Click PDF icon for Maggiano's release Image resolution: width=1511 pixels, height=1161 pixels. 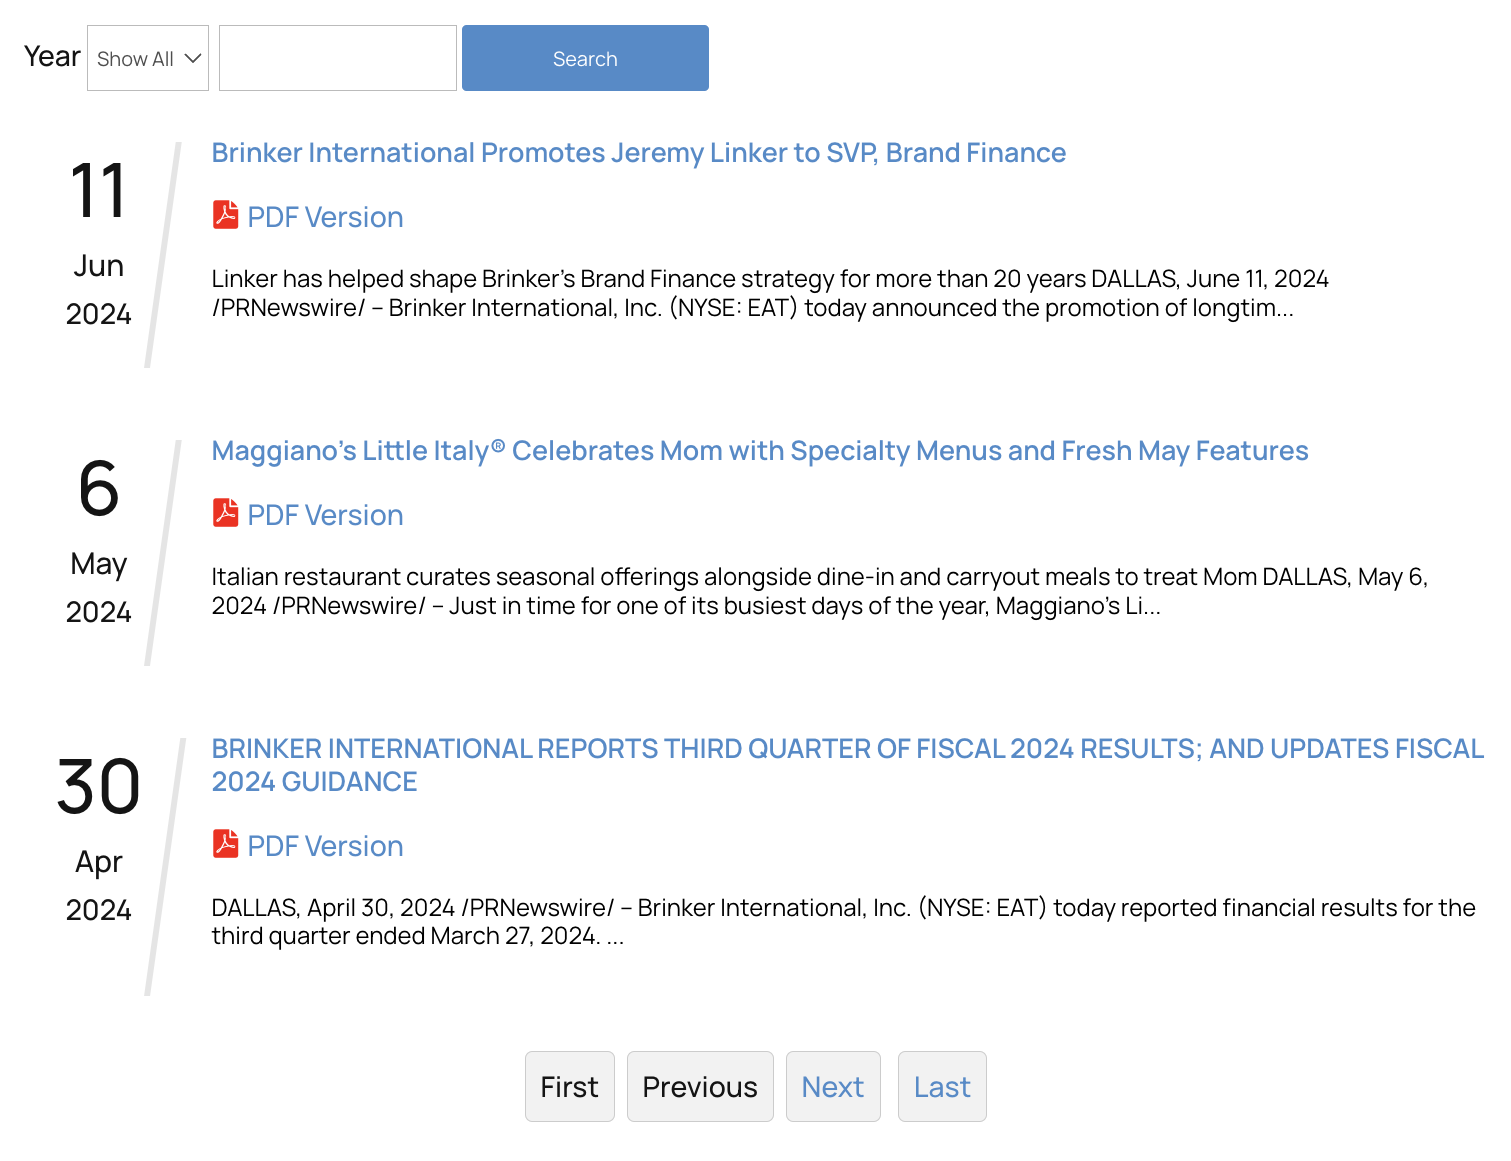click(x=225, y=514)
